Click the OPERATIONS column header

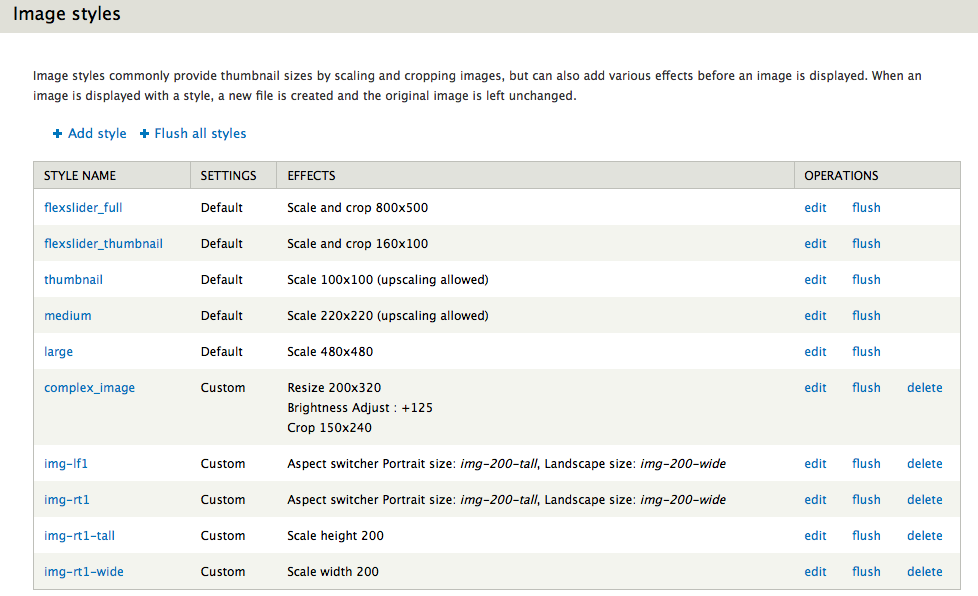(840, 175)
